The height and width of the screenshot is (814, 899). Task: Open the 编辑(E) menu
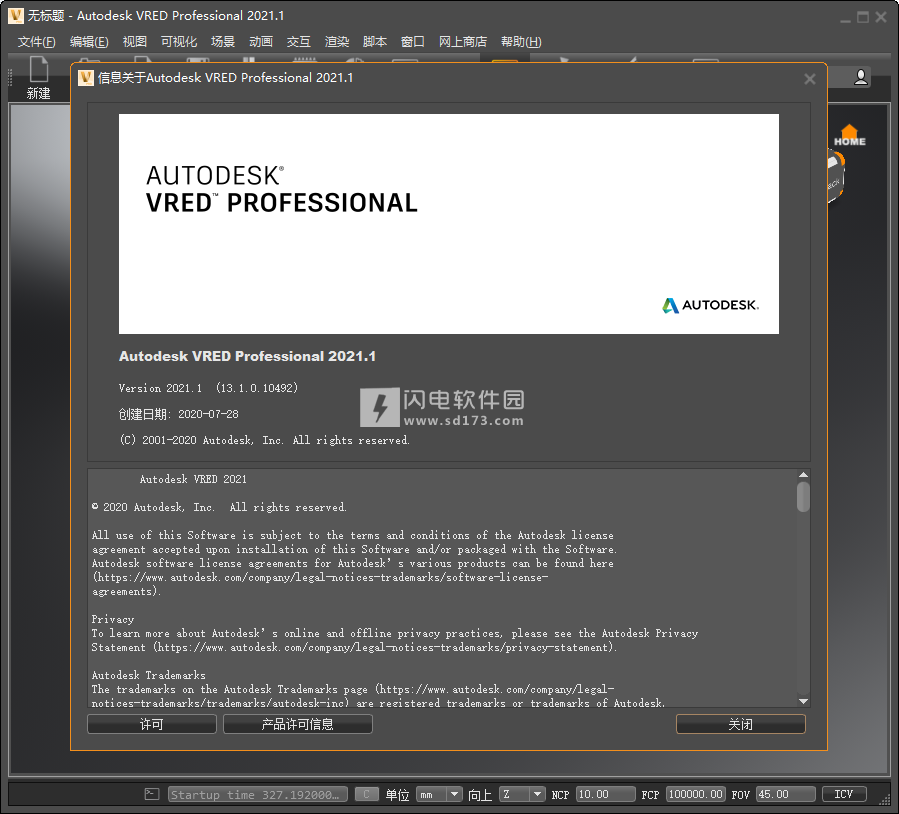tap(89, 42)
